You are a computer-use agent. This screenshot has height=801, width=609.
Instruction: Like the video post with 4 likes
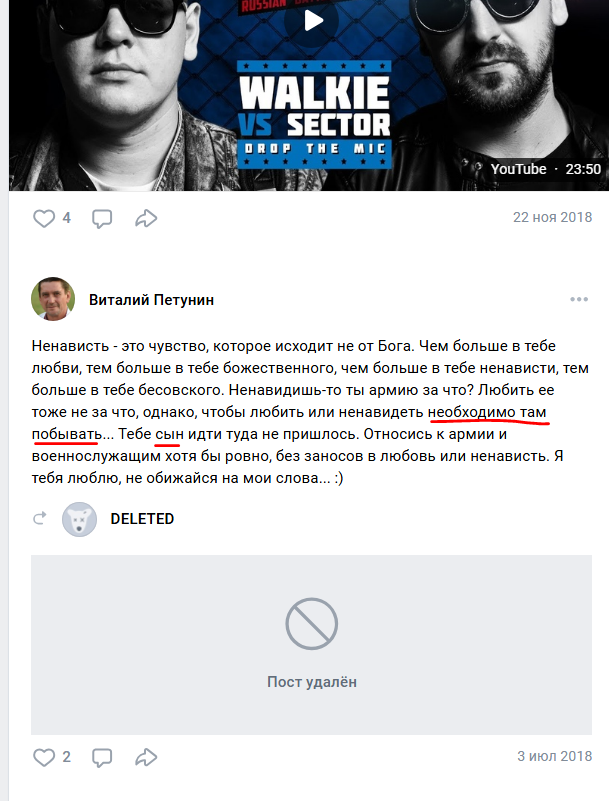44,218
